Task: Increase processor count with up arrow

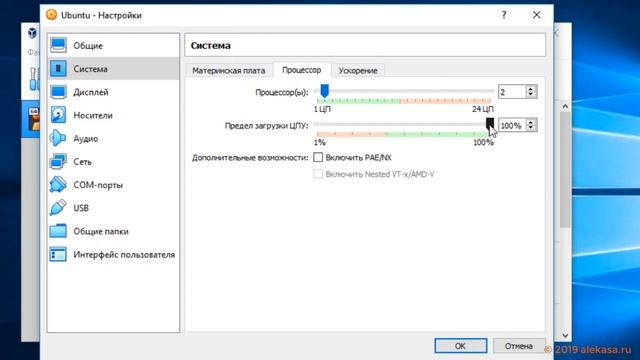Action: [x=531, y=89]
